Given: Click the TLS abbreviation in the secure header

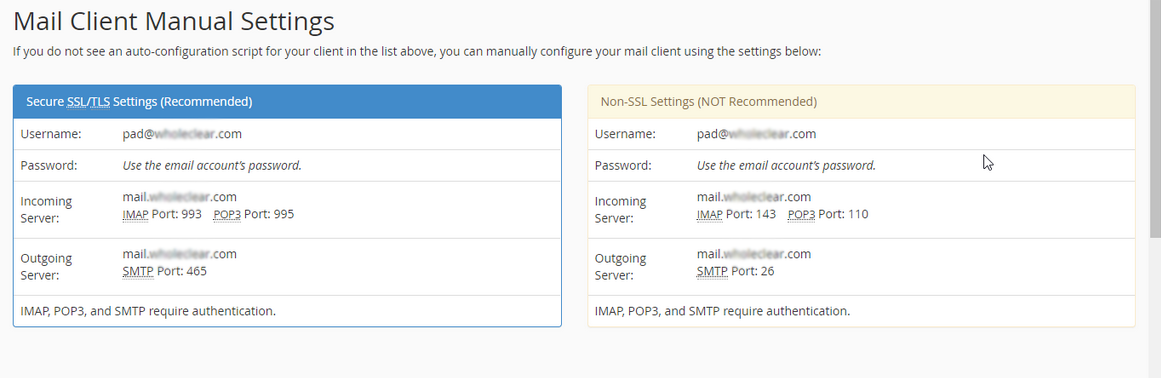Looking at the screenshot, I should (101, 102).
